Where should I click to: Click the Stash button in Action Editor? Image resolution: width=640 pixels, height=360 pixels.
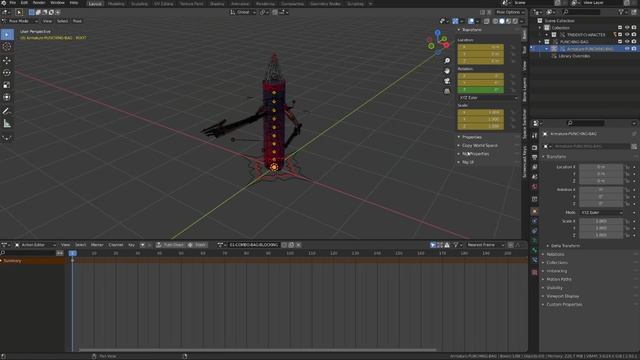pyautogui.click(x=197, y=245)
